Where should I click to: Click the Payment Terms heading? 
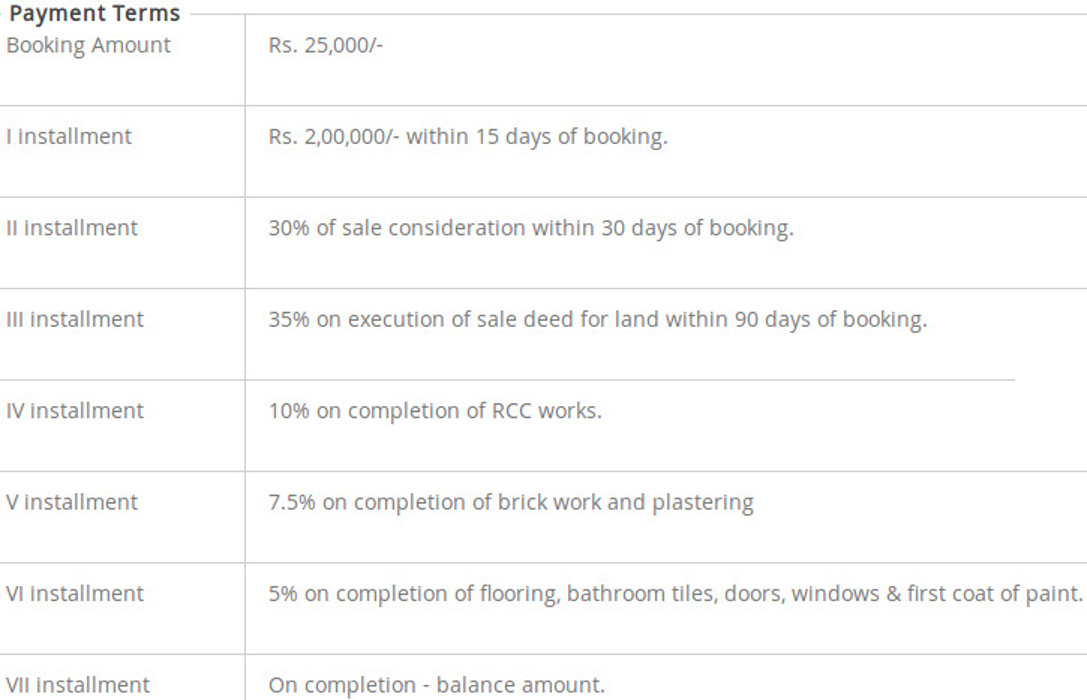click(95, 14)
